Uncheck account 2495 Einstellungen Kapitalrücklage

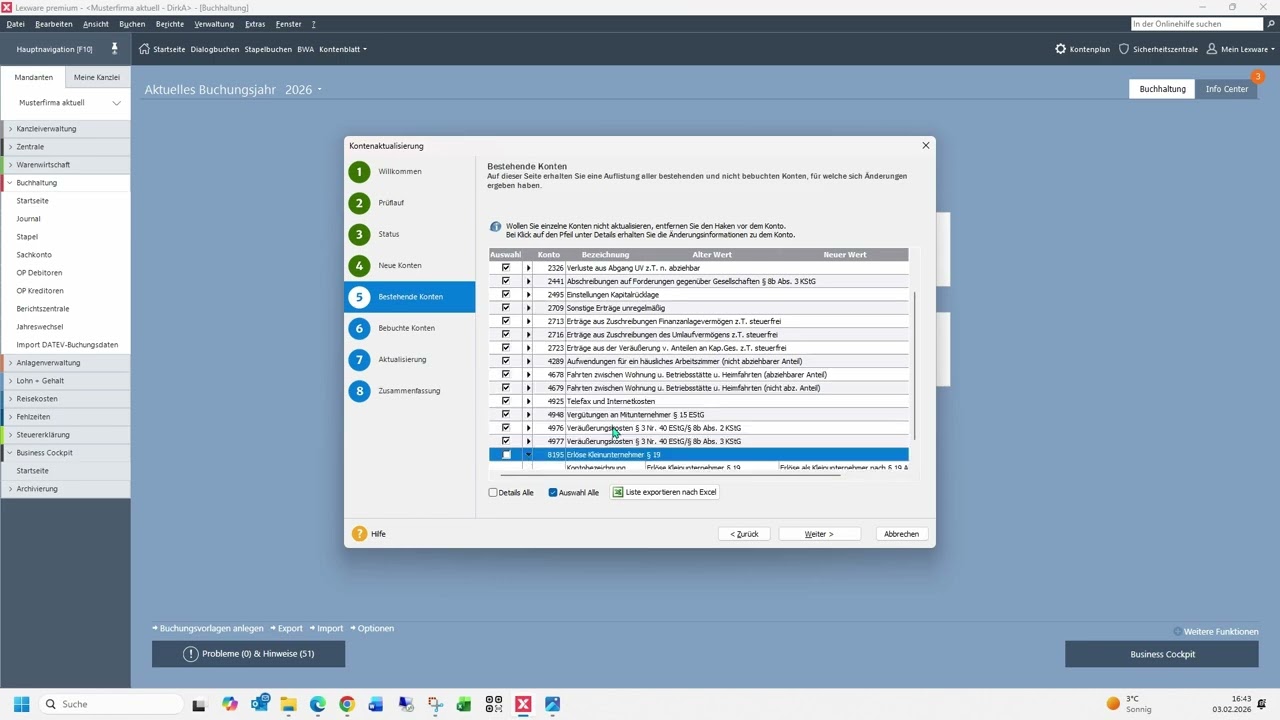(506, 295)
